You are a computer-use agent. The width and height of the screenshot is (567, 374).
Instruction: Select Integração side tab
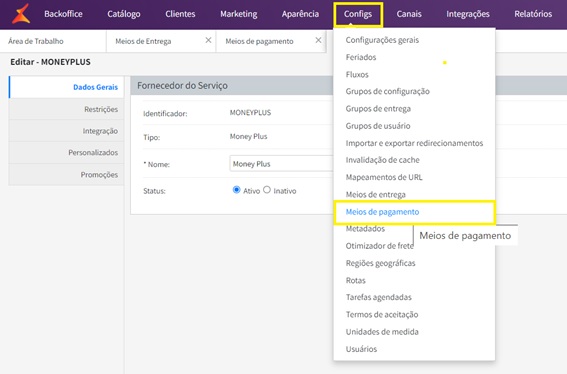coord(67,131)
